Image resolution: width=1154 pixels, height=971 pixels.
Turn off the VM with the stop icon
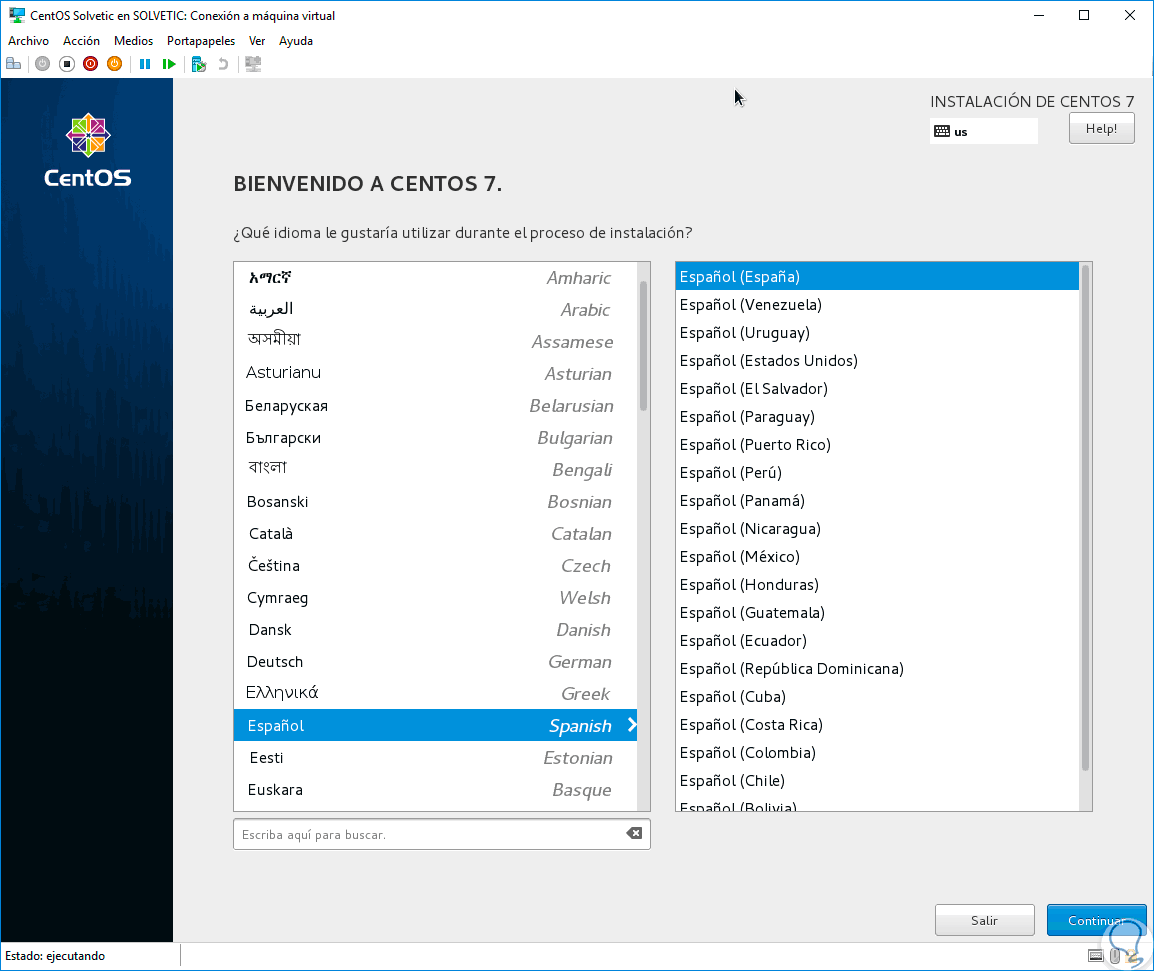pos(67,64)
